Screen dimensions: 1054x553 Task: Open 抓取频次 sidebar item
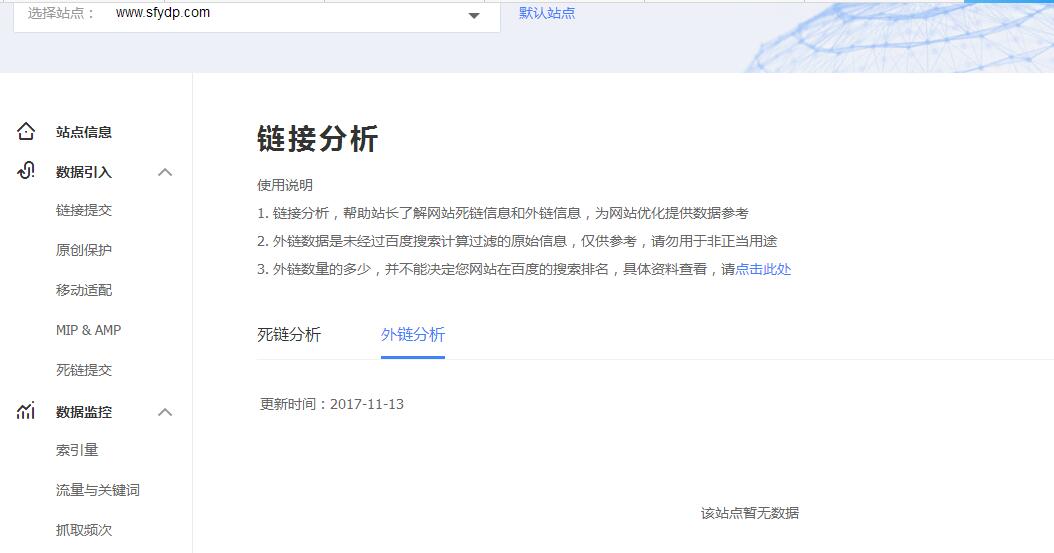83,530
